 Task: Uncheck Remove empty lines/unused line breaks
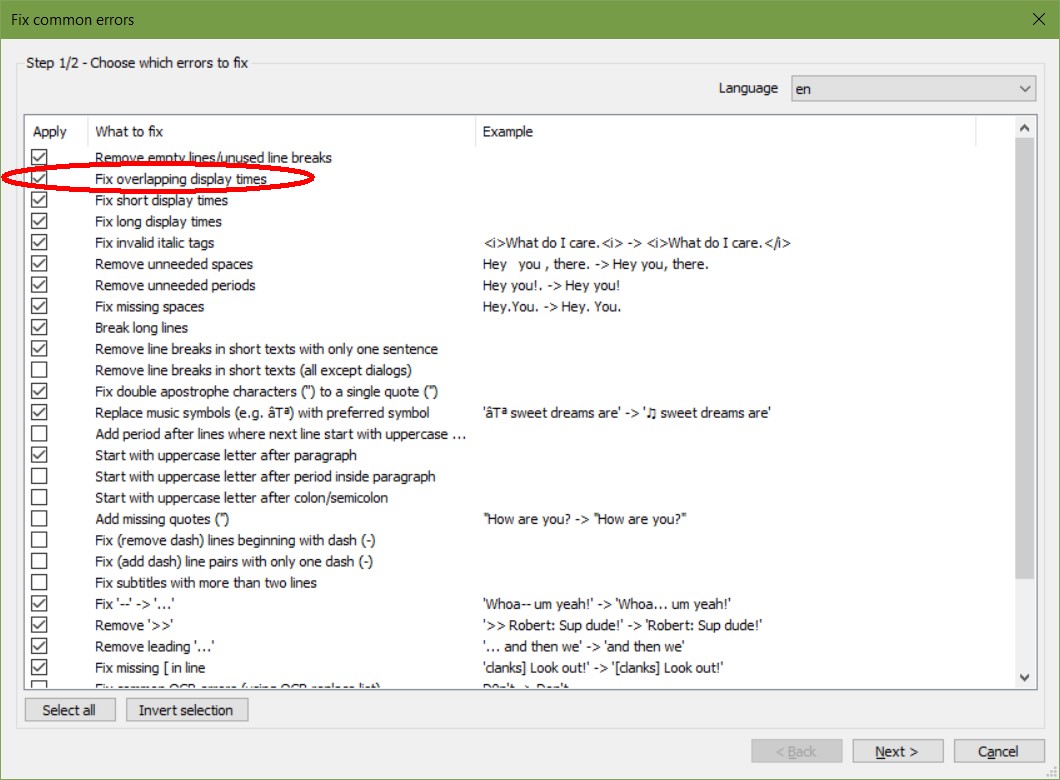pyautogui.click(x=39, y=157)
